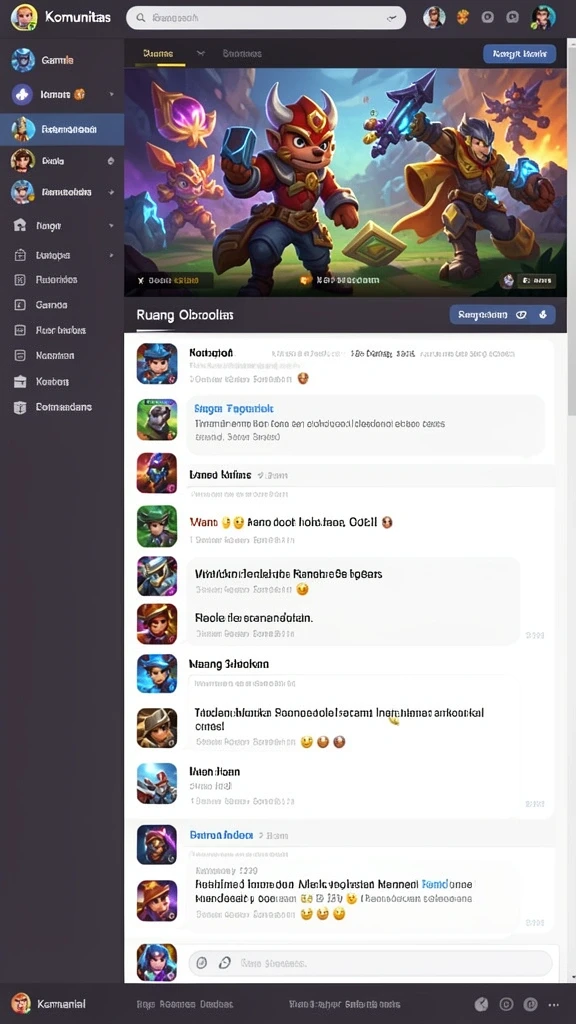The height and width of the screenshot is (1024, 576).
Task: Click the center text link in the footer bar
Action: pos(344,1004)
